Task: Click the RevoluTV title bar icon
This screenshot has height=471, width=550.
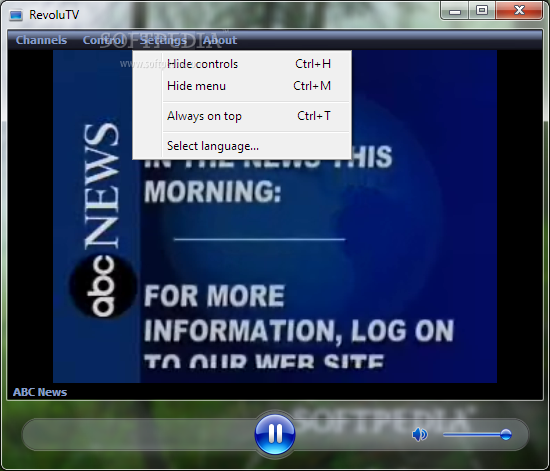Action: [16, 15]
